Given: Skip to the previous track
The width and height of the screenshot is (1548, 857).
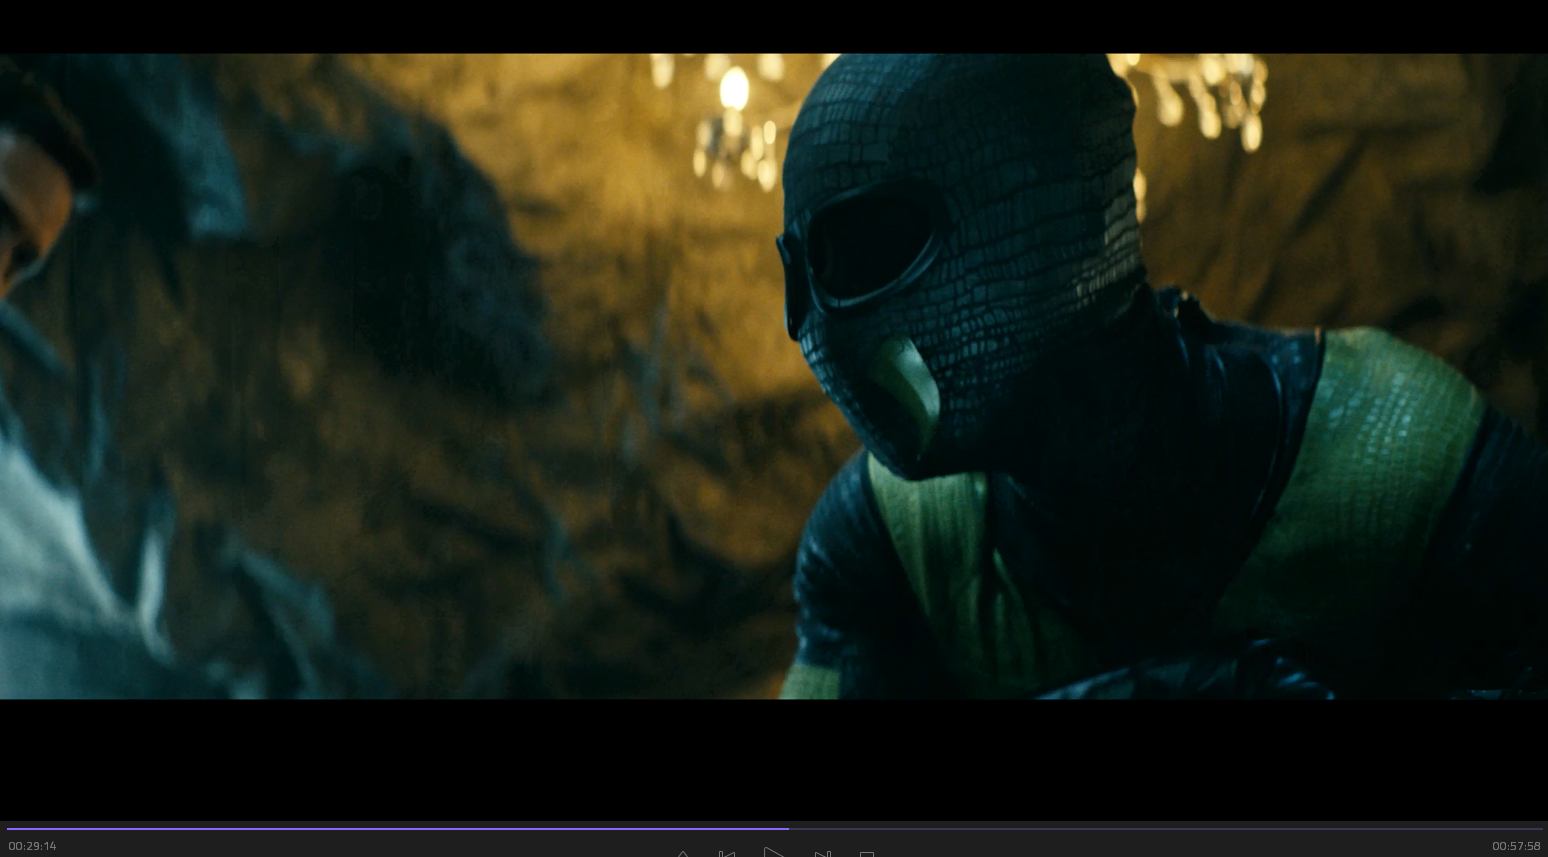Looking at the screenshot, I should pyautogui.click(x=727, y=853).
